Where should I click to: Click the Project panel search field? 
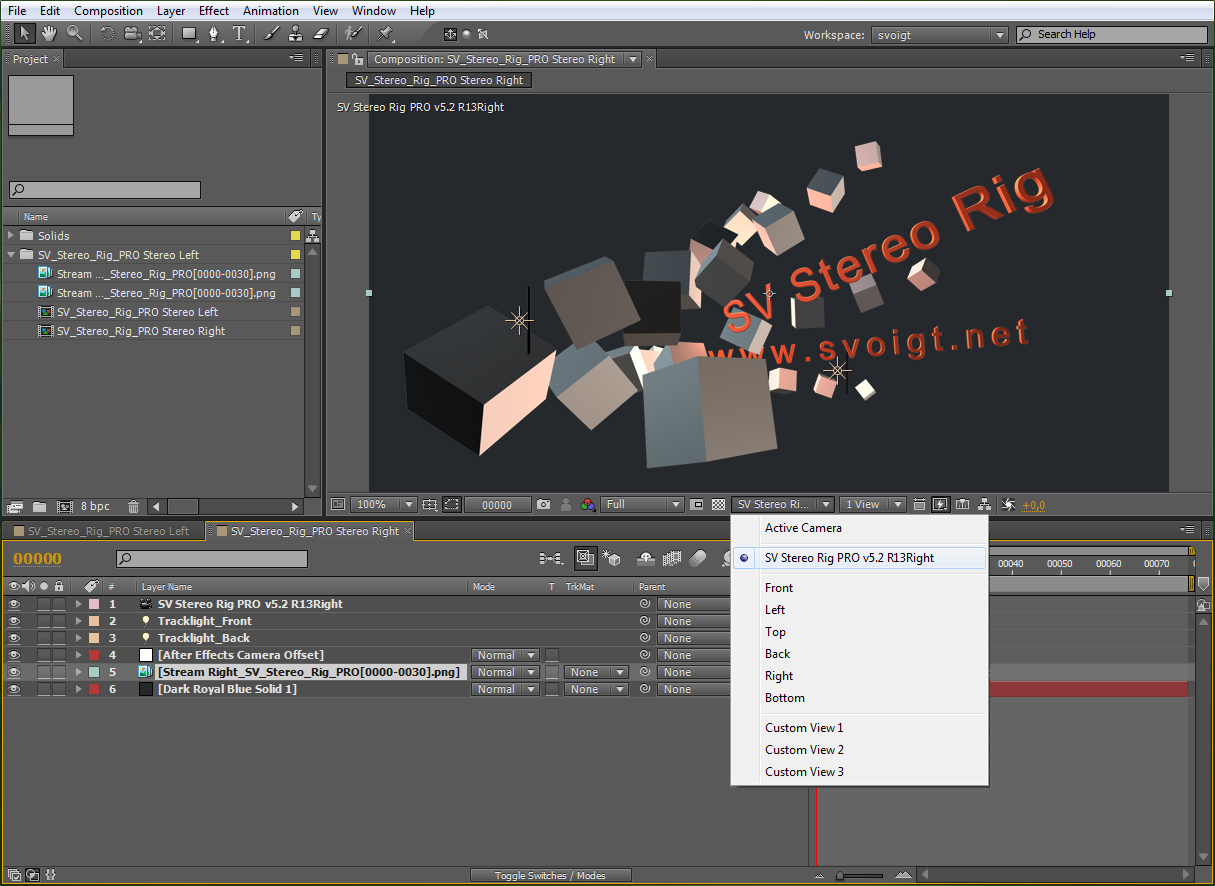pos(105,190)
